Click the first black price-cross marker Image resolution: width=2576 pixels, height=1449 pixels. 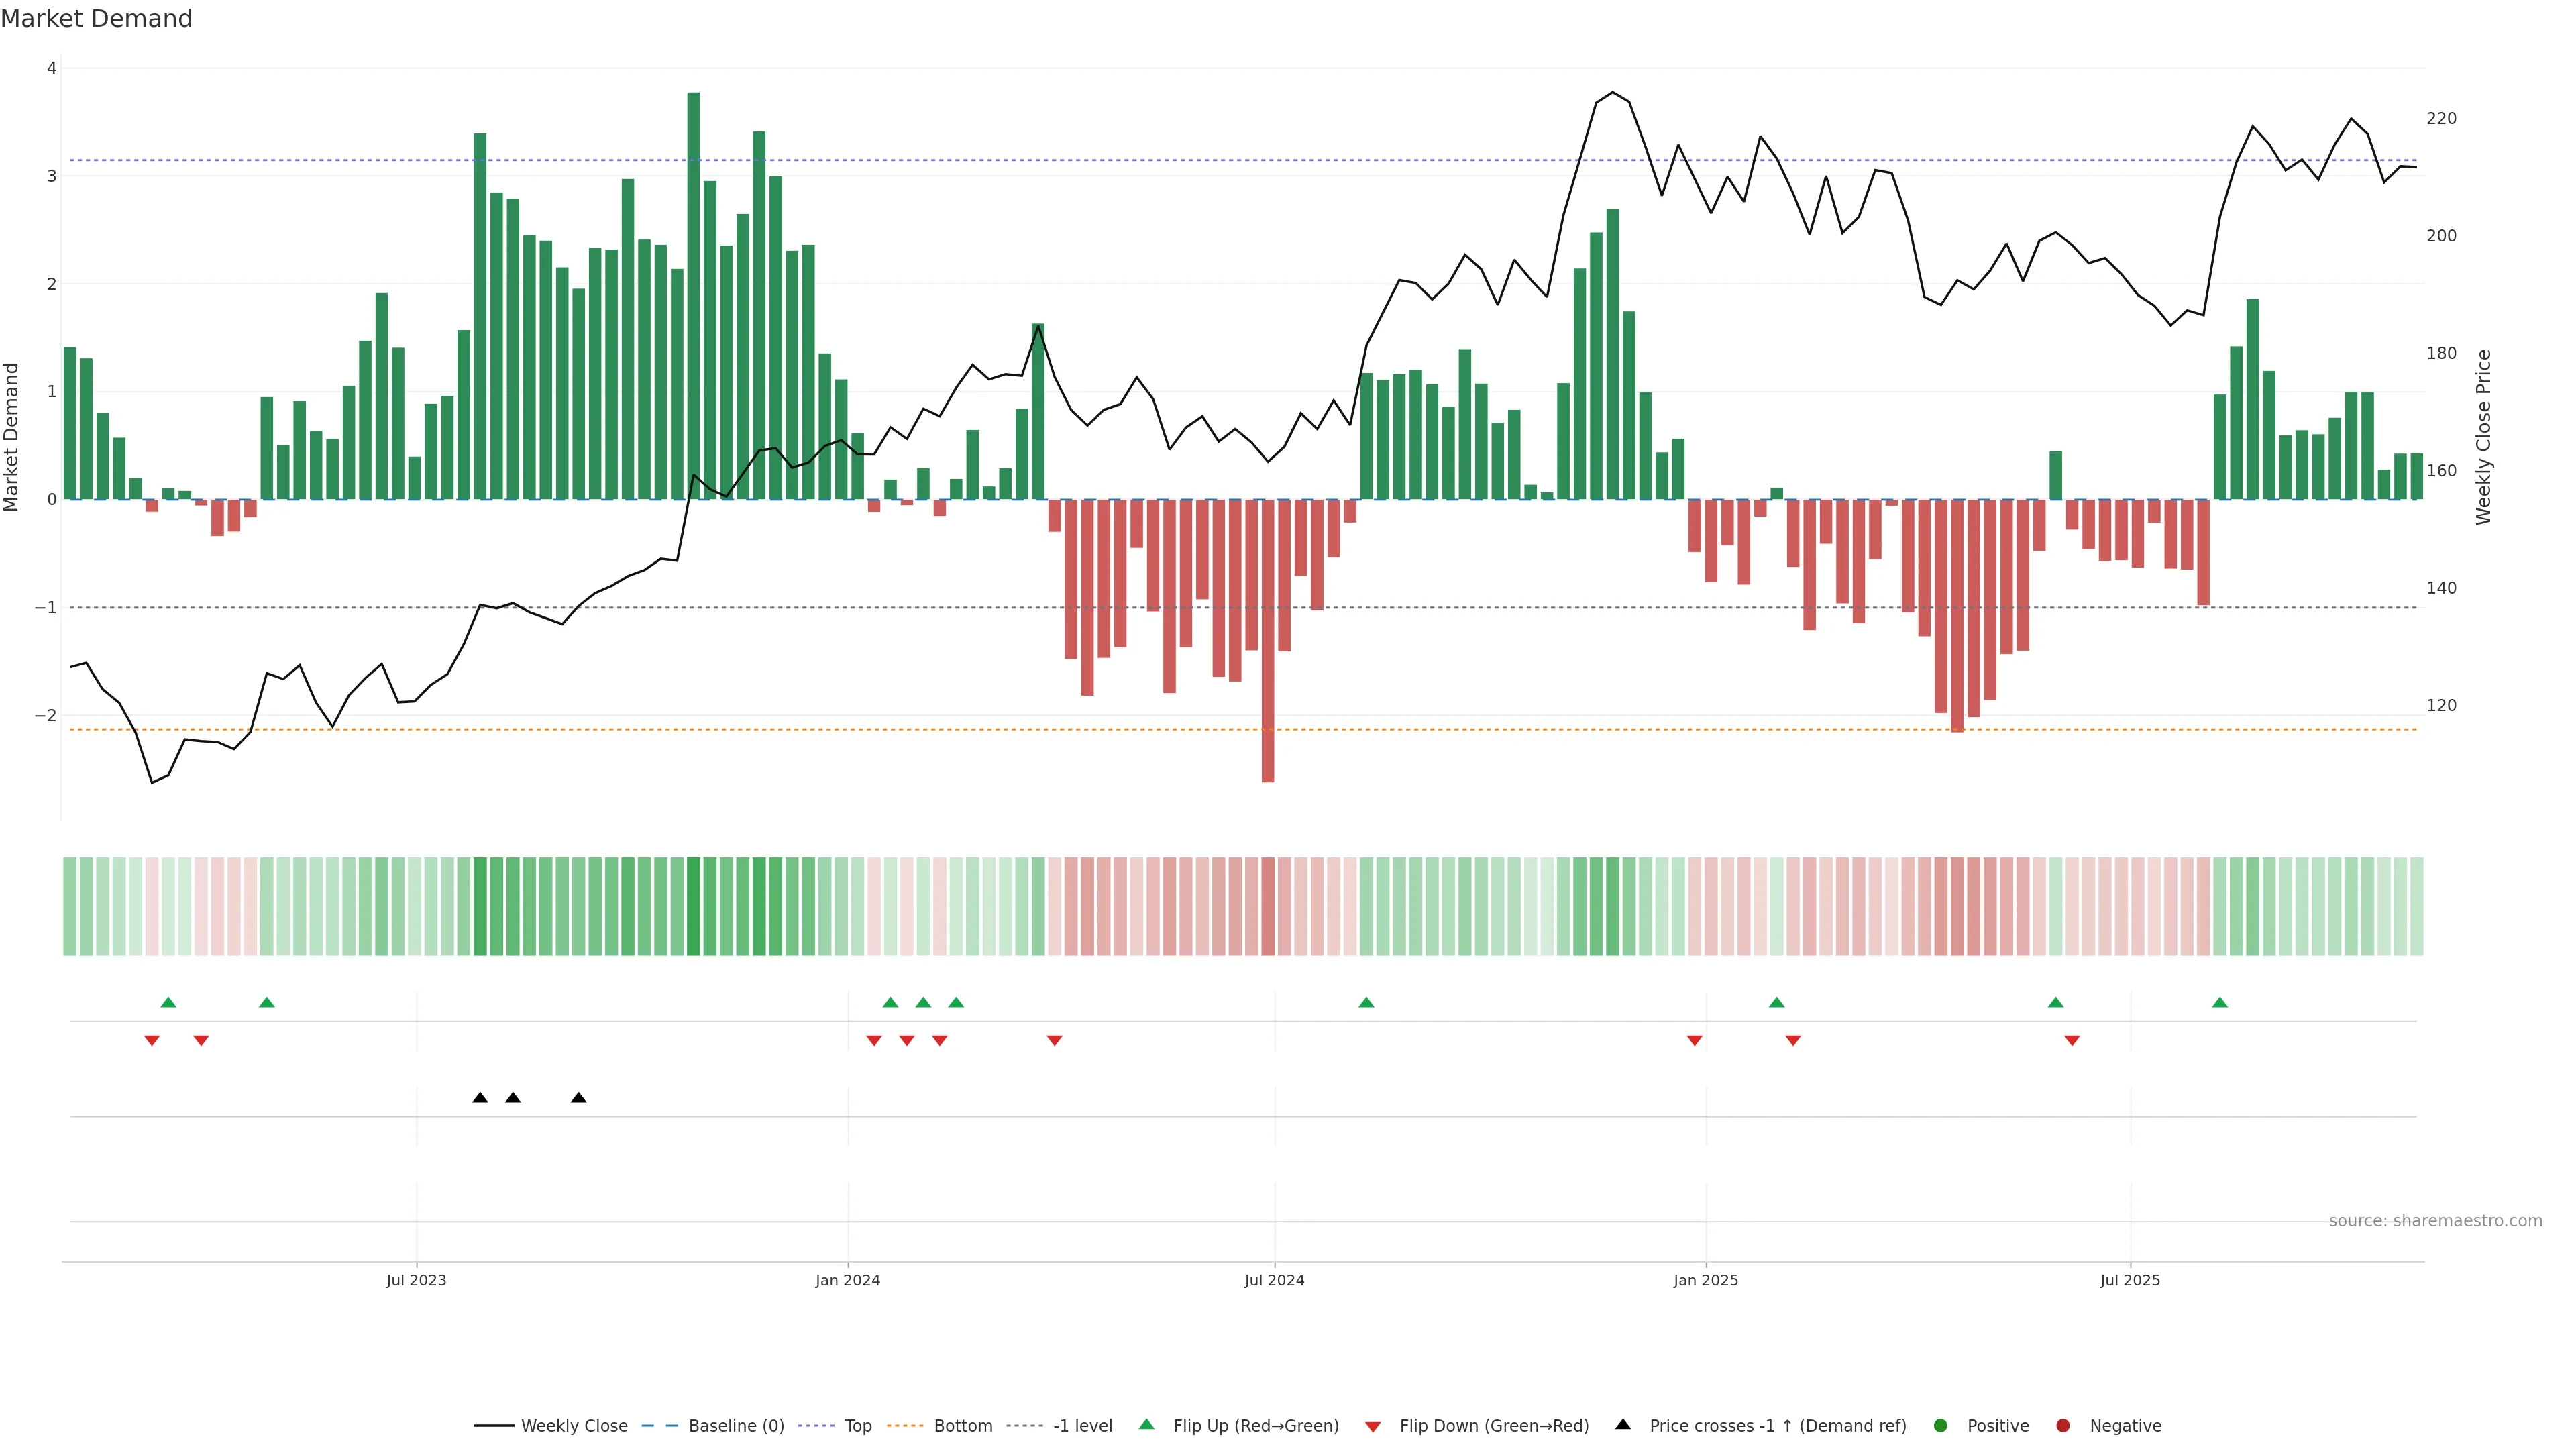click(480, 1097)
